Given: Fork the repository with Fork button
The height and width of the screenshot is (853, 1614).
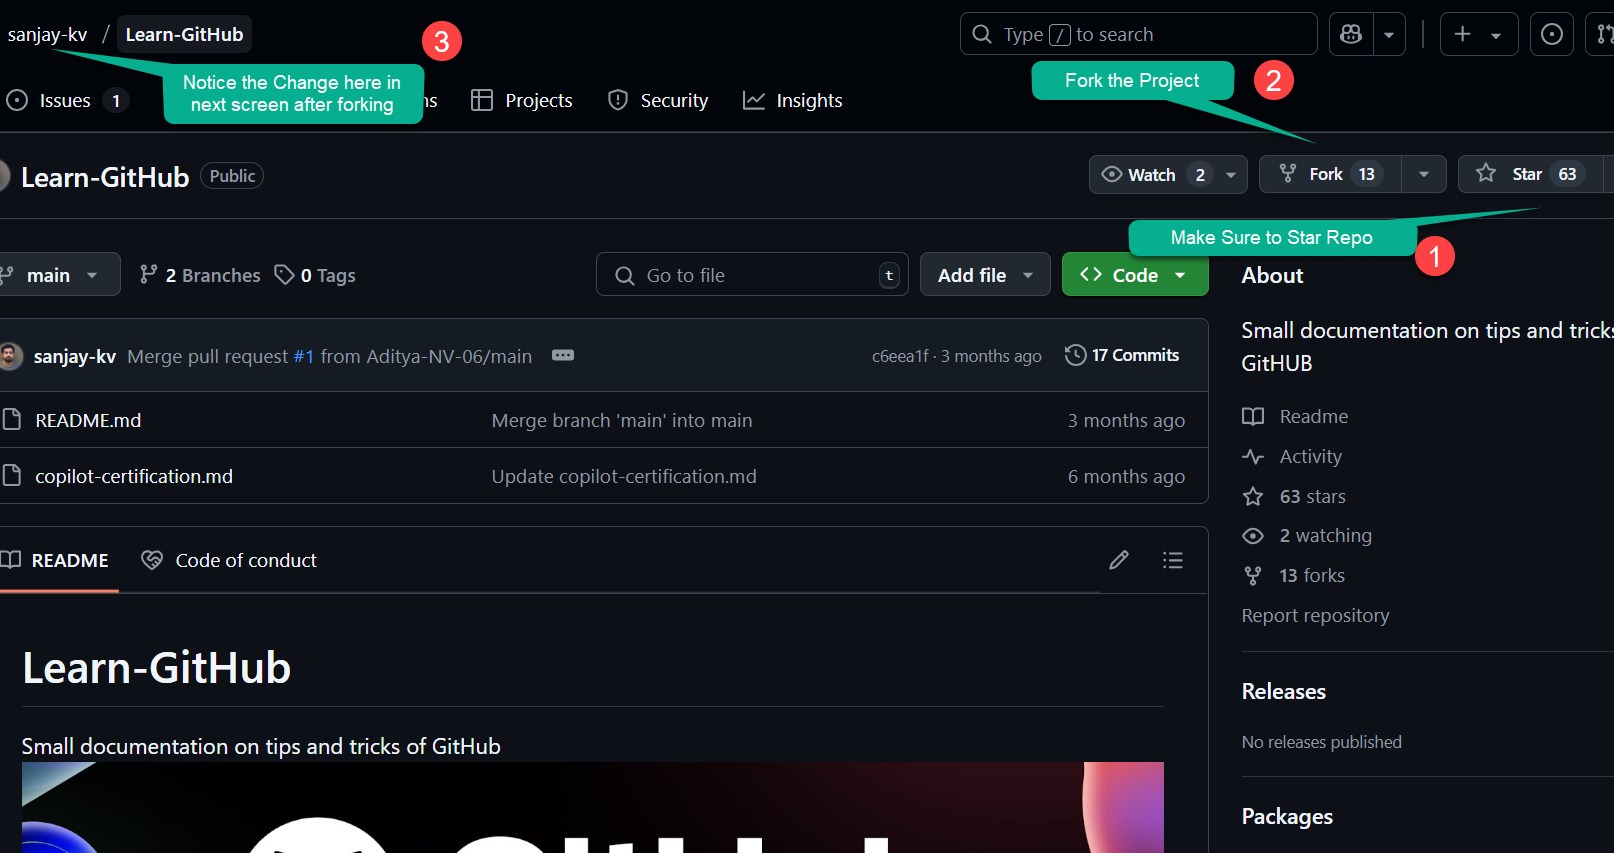Looking at the screenshot, I should click(1329, 175).
